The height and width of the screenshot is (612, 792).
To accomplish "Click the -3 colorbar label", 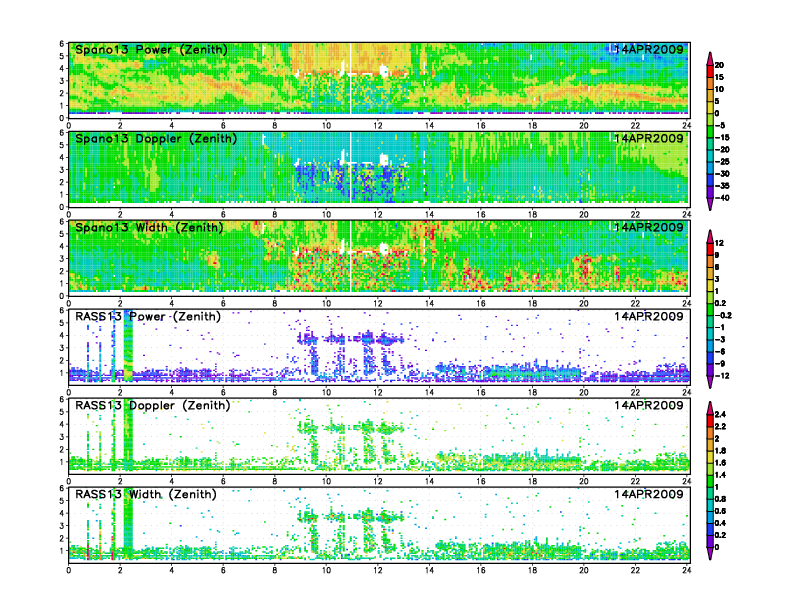I will [x=720, y=339].
